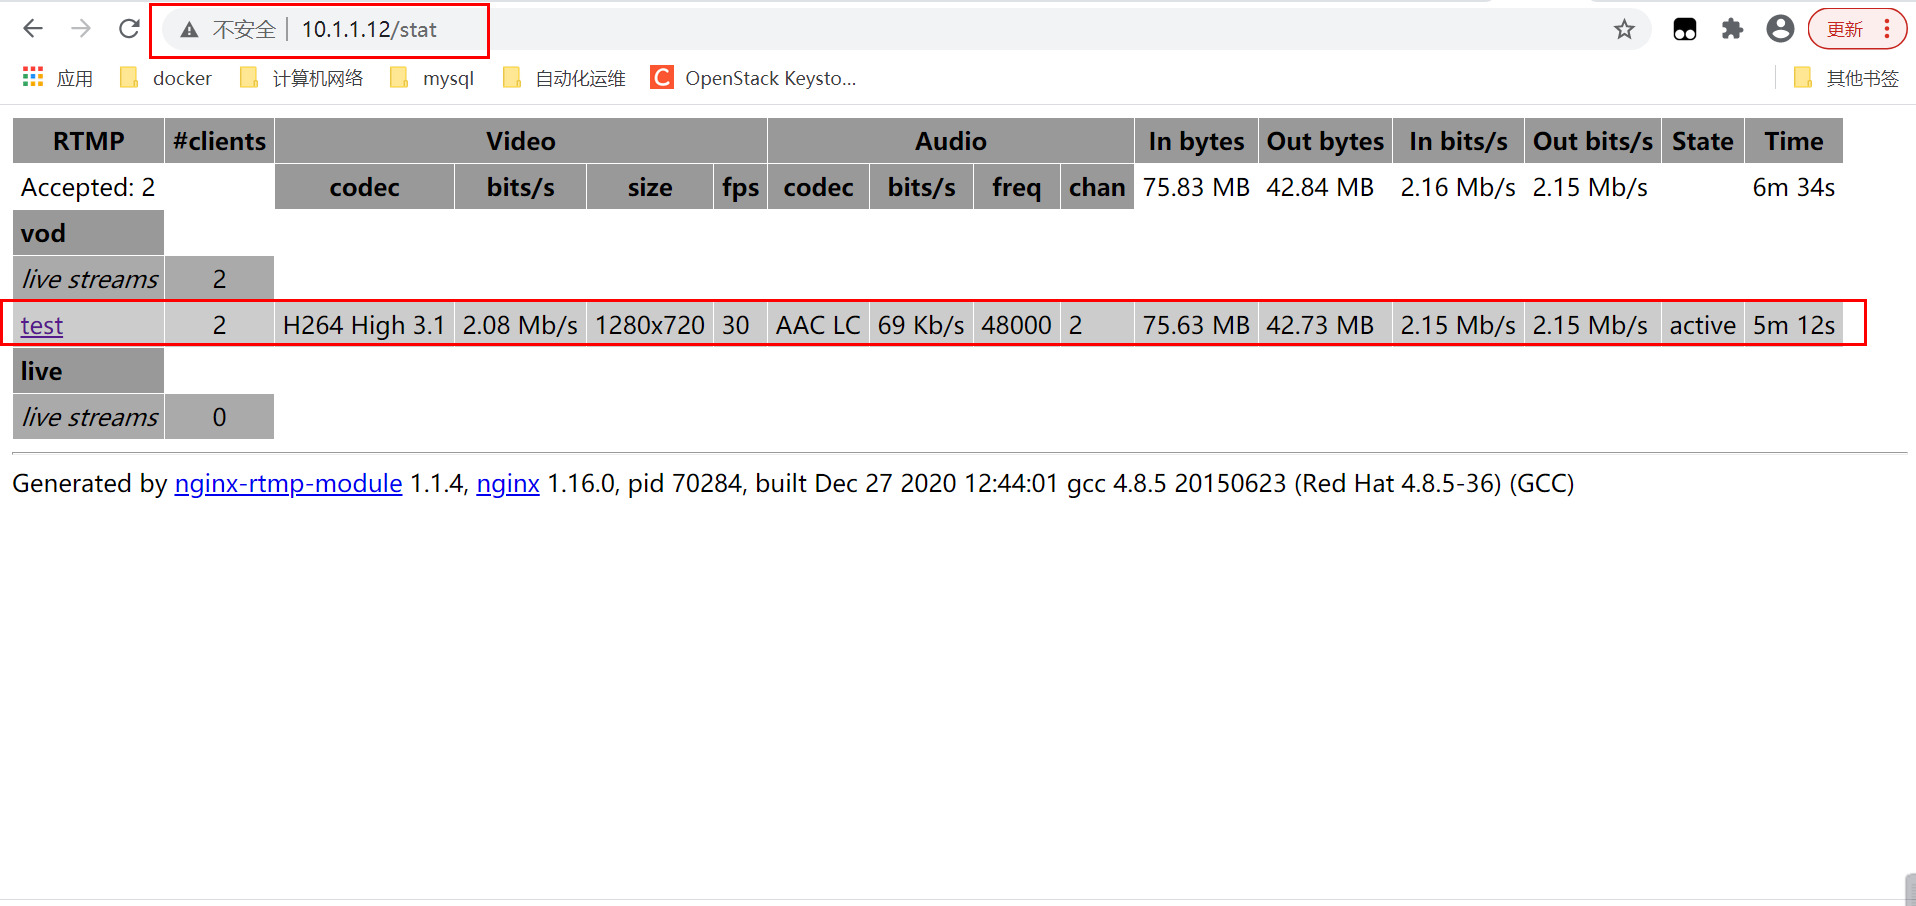
Task: Click the 75.63 MB test stream in bytes
Action: (1196, 325)
